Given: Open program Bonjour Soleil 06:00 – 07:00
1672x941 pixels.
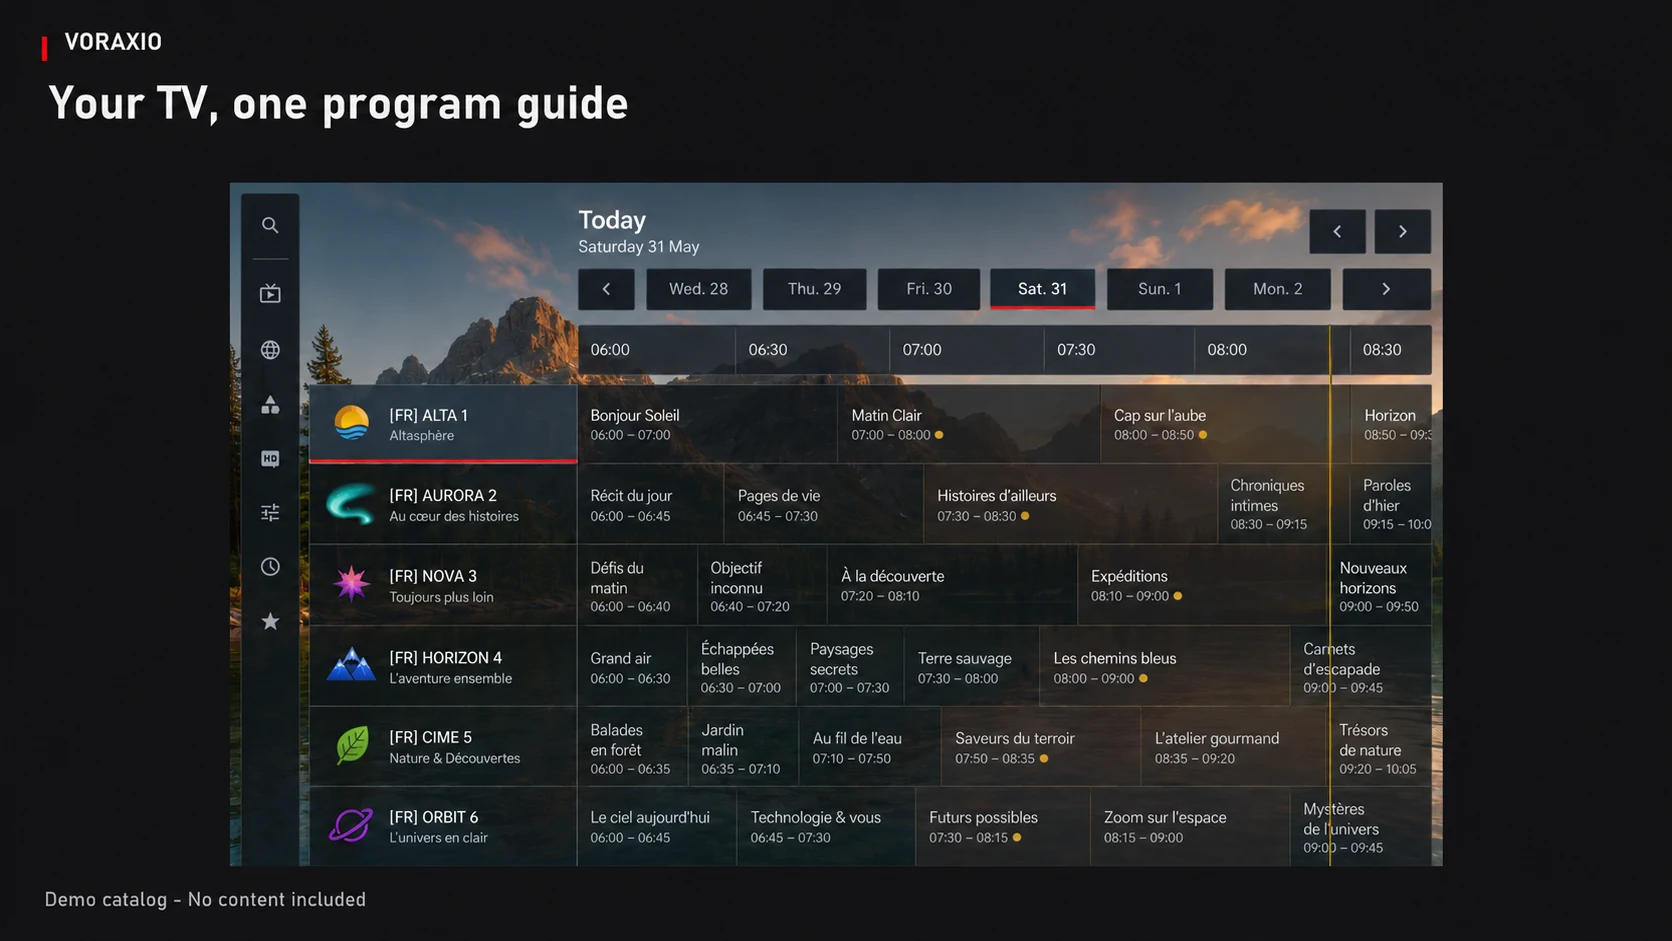Looking at the screenshot, I should [x=707, y=424].
